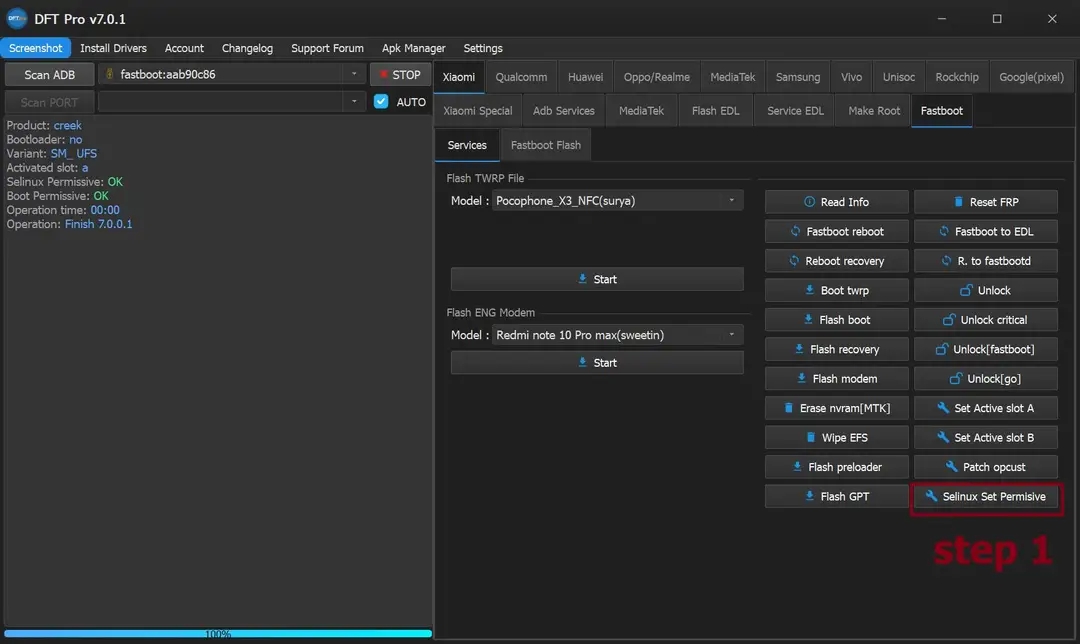The width and height of the screenshot is (1080, 644).
Task: Click the download icon on Boot twrp
Action: (810, 290)
